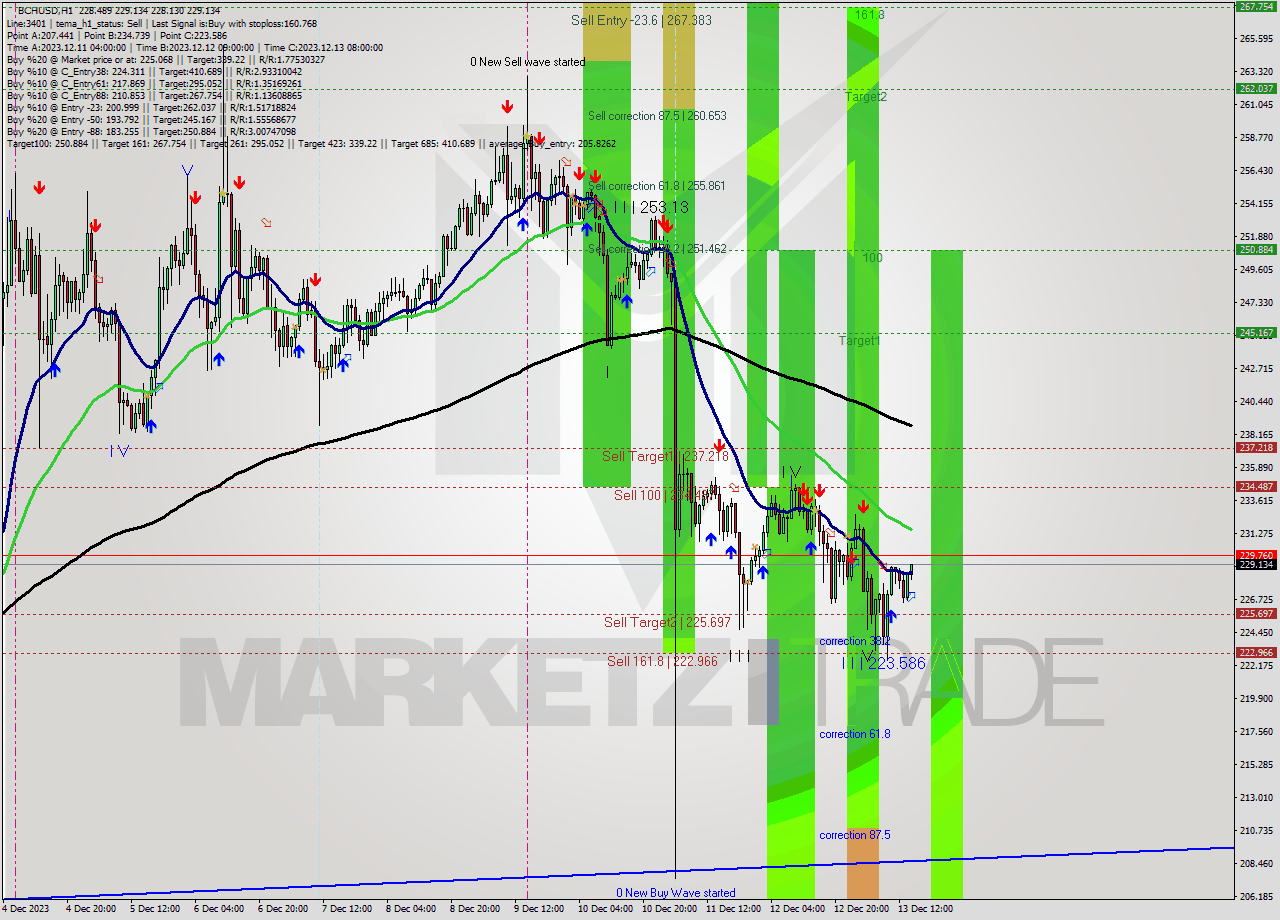1280x920 pixels.
Task: Click the 'I I I 223.586' wave label
Action: pyautogui.click(x=883, y=663)
